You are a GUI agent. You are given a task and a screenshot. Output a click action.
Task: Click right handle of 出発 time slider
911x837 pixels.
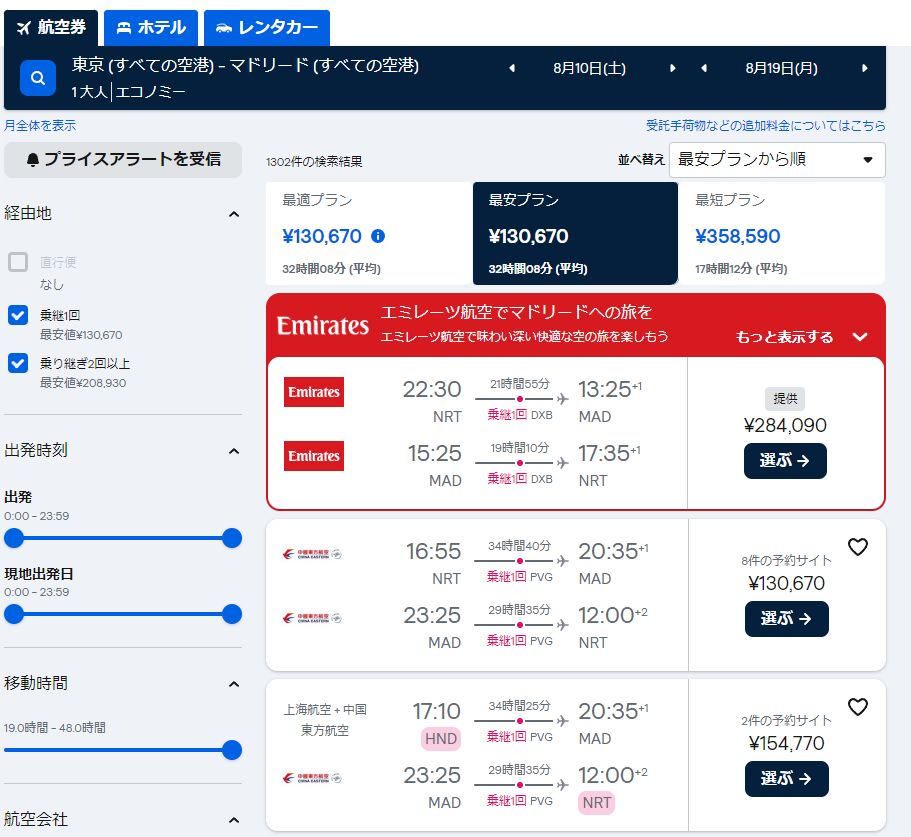tap(232, 538)
